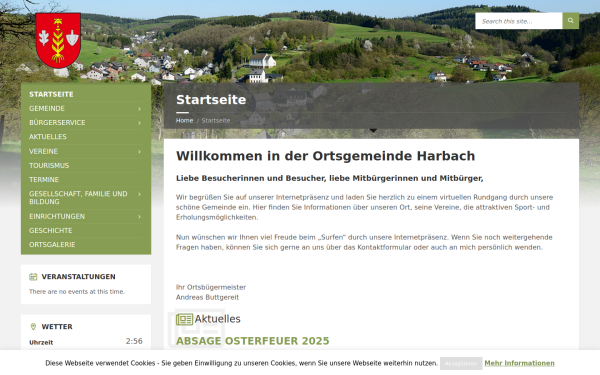The width and height of the screenshot is (600, 375).
Task: Click the Startseite page title in banner
Action: [211, 99]
